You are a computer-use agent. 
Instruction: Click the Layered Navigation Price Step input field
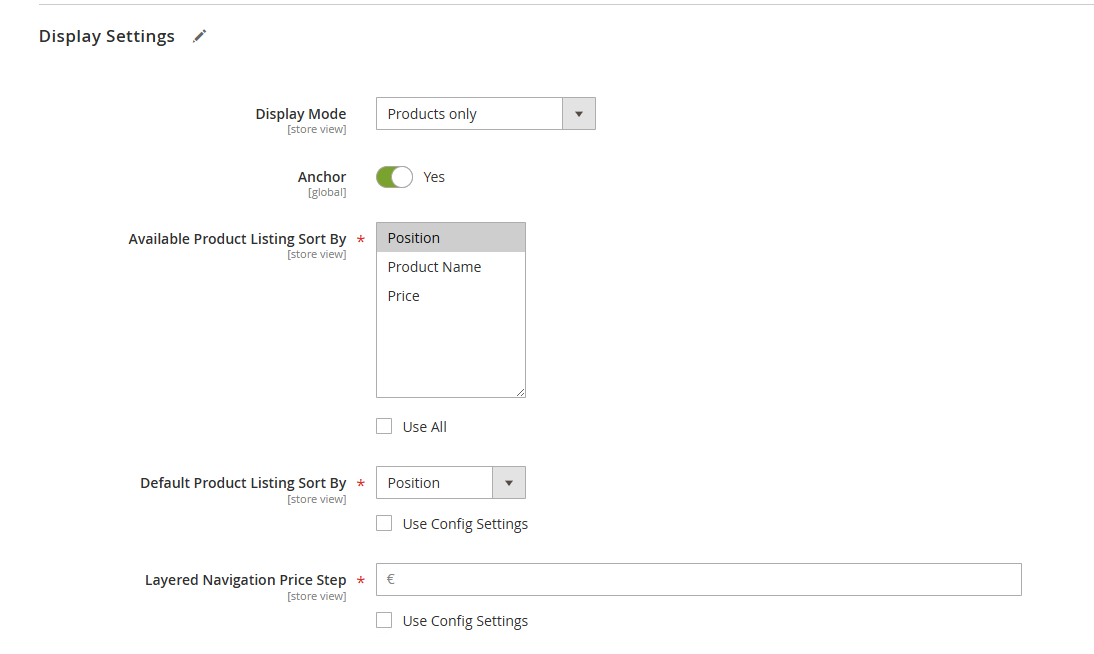coord(700,580)
